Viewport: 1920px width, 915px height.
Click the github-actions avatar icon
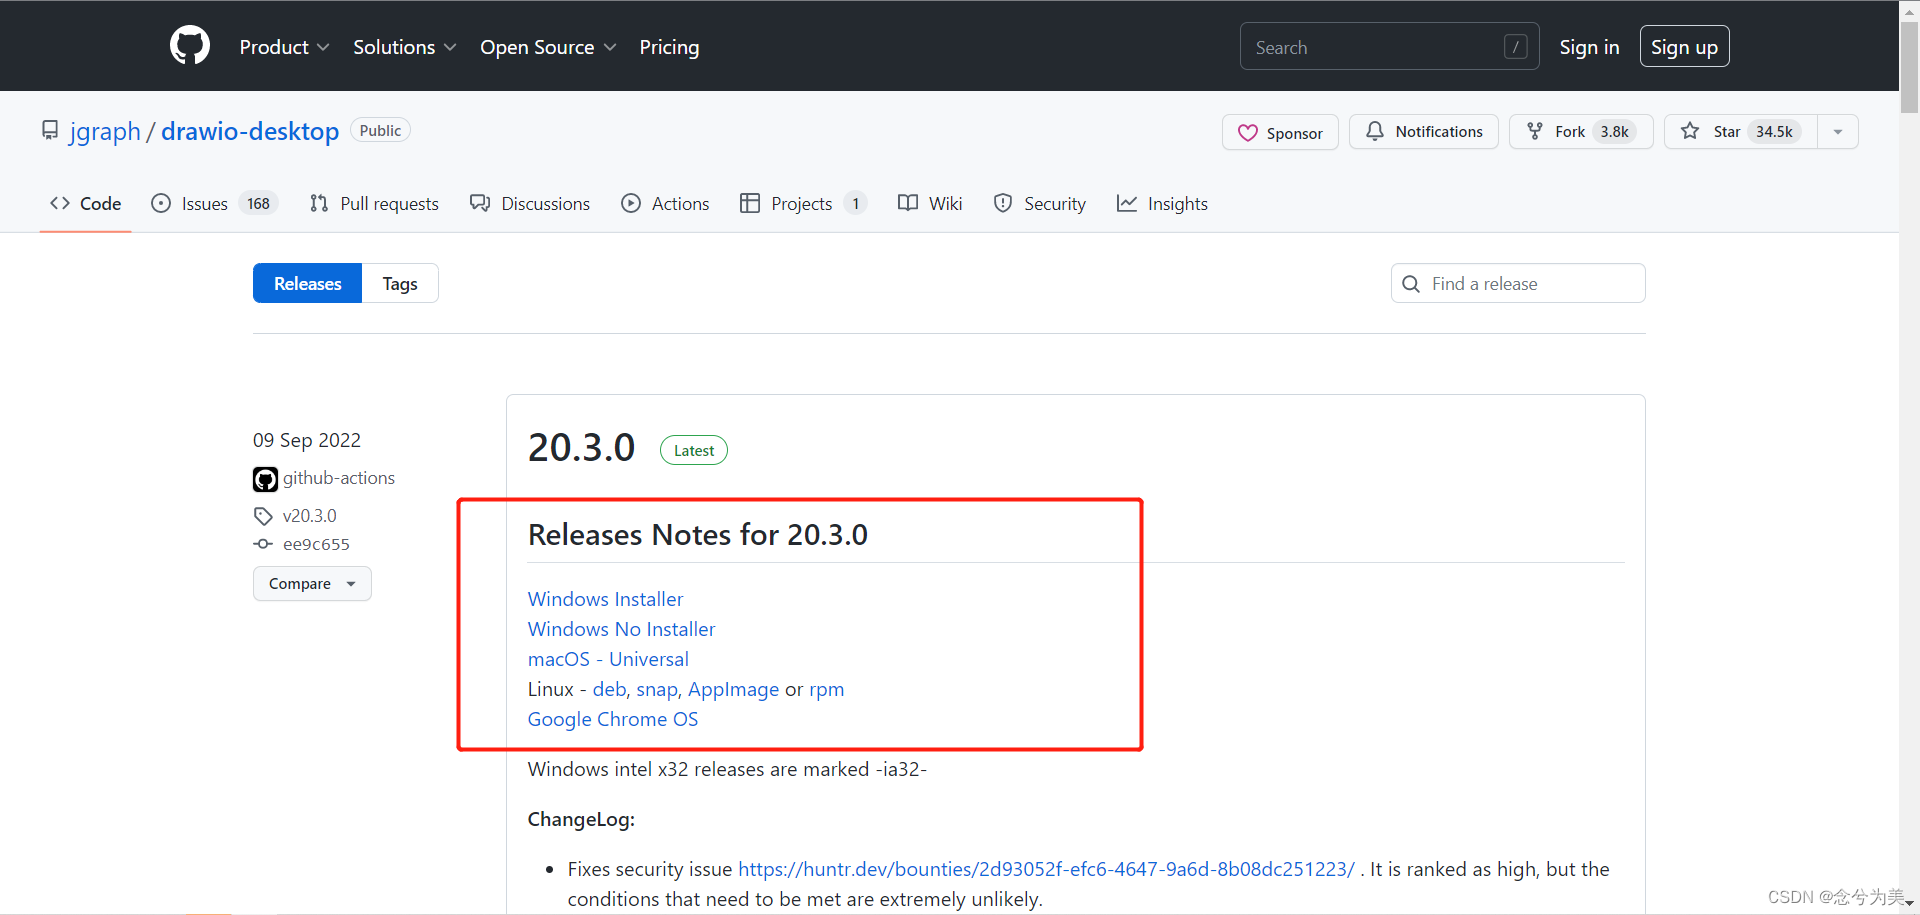coord(265,479)
